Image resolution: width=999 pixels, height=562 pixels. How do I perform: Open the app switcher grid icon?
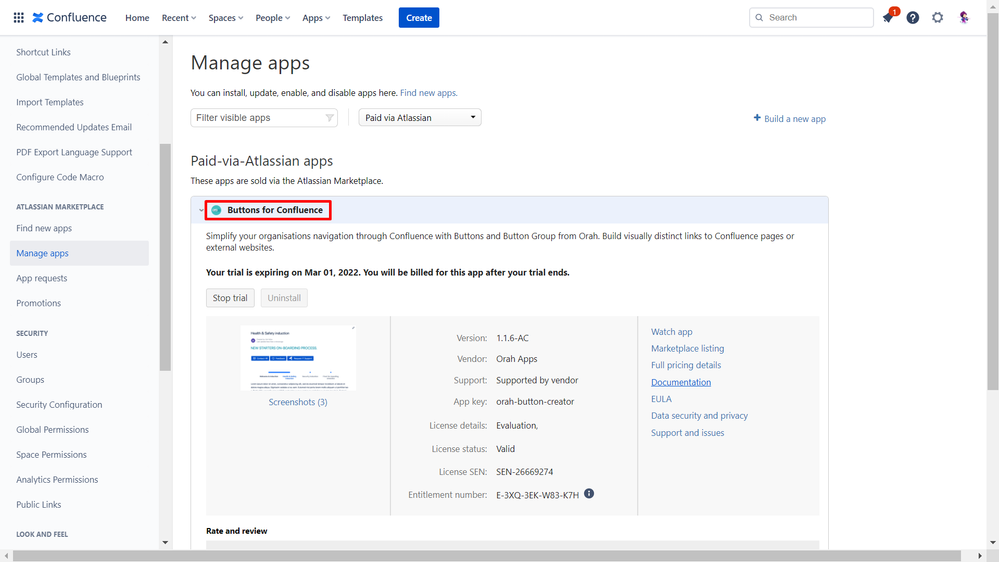pos(18,17)
